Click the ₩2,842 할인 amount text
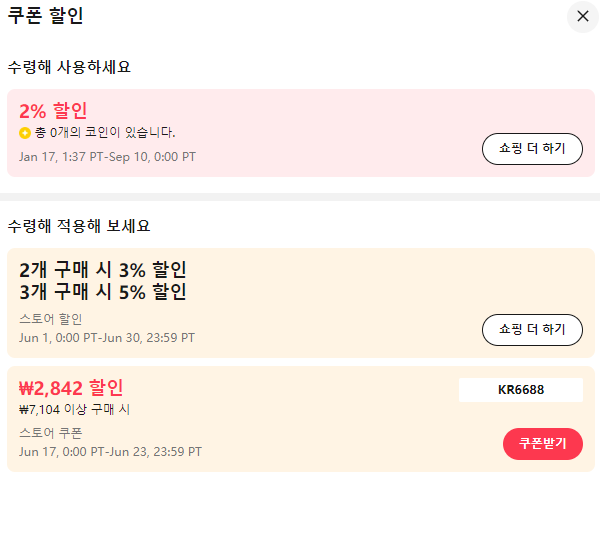 click(71, 388)
